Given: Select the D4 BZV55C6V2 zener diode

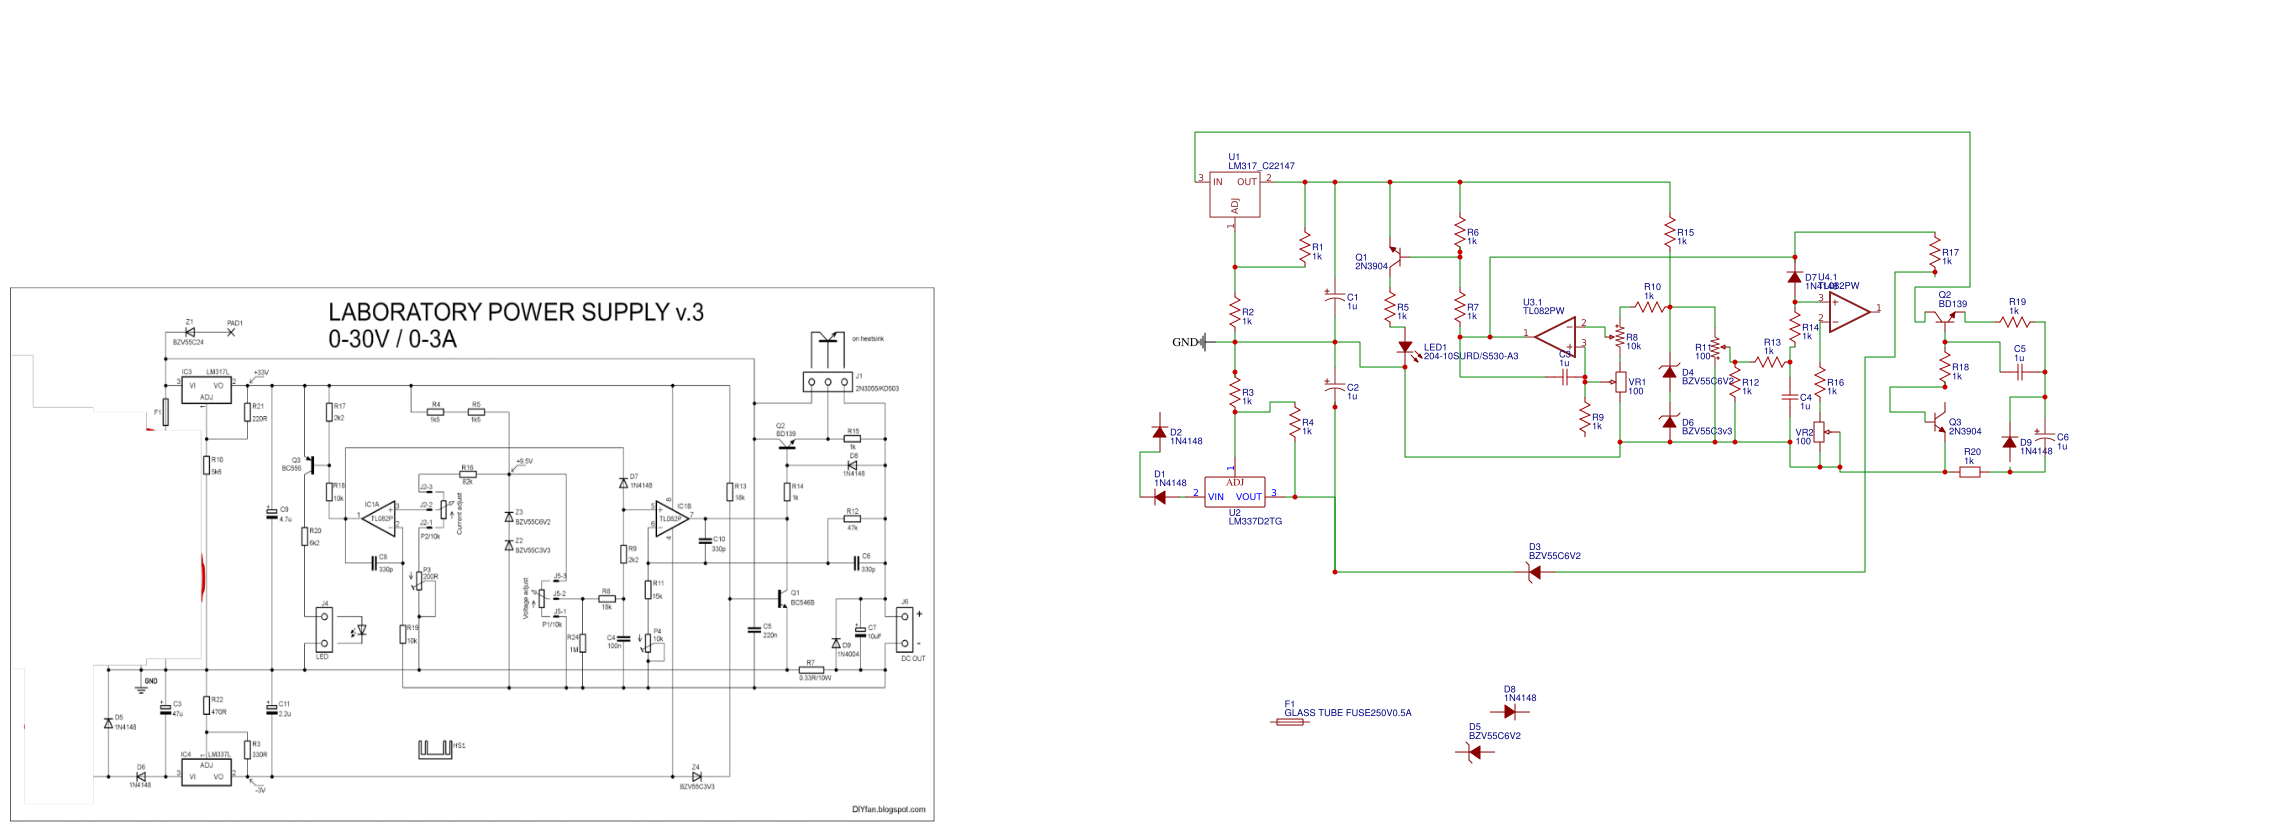Looking at the screenshot, I should click(x=1669, y=372).
